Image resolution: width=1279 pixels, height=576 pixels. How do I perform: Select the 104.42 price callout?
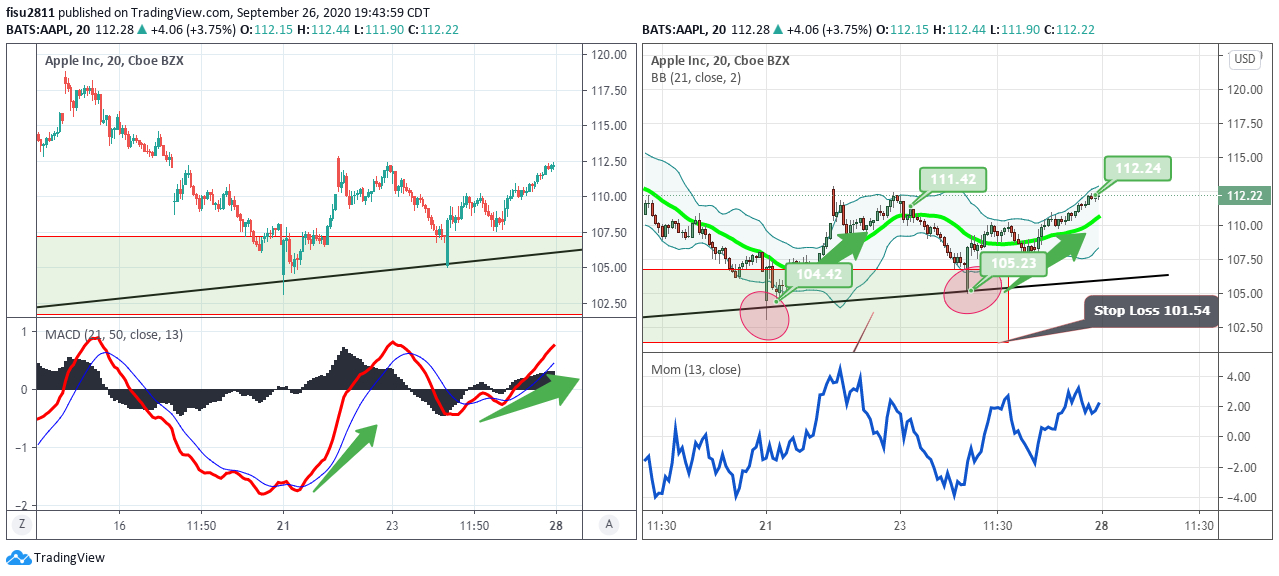(818, 272)
